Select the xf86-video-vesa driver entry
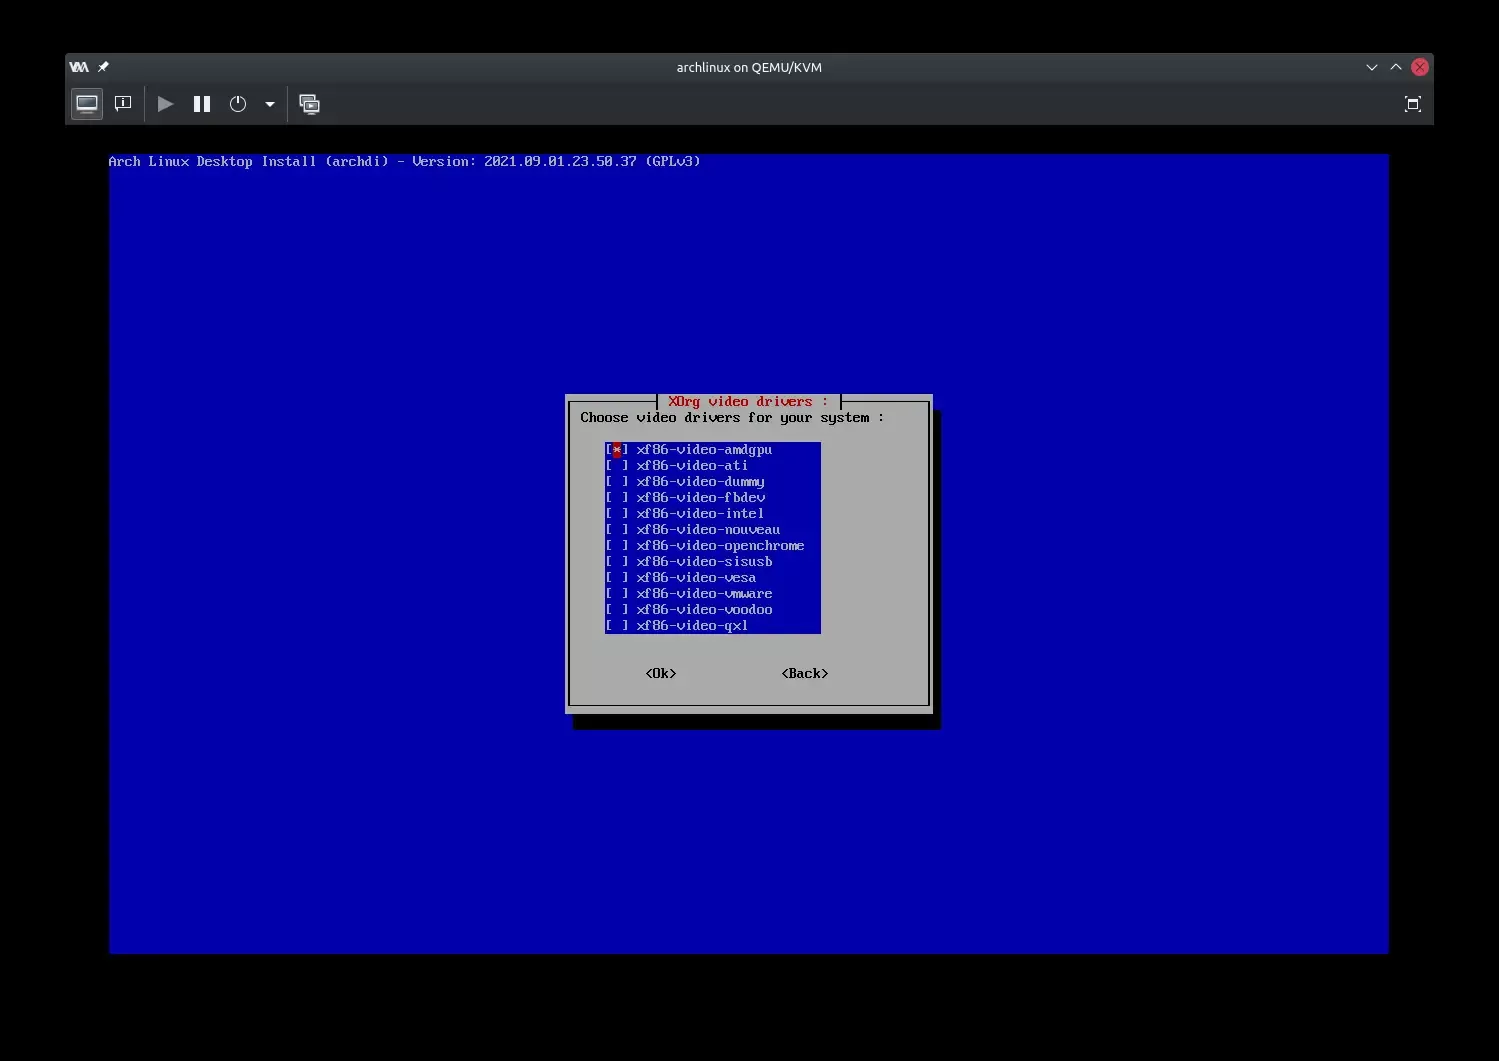1499x1061 pixels. [x=696, y=578]
